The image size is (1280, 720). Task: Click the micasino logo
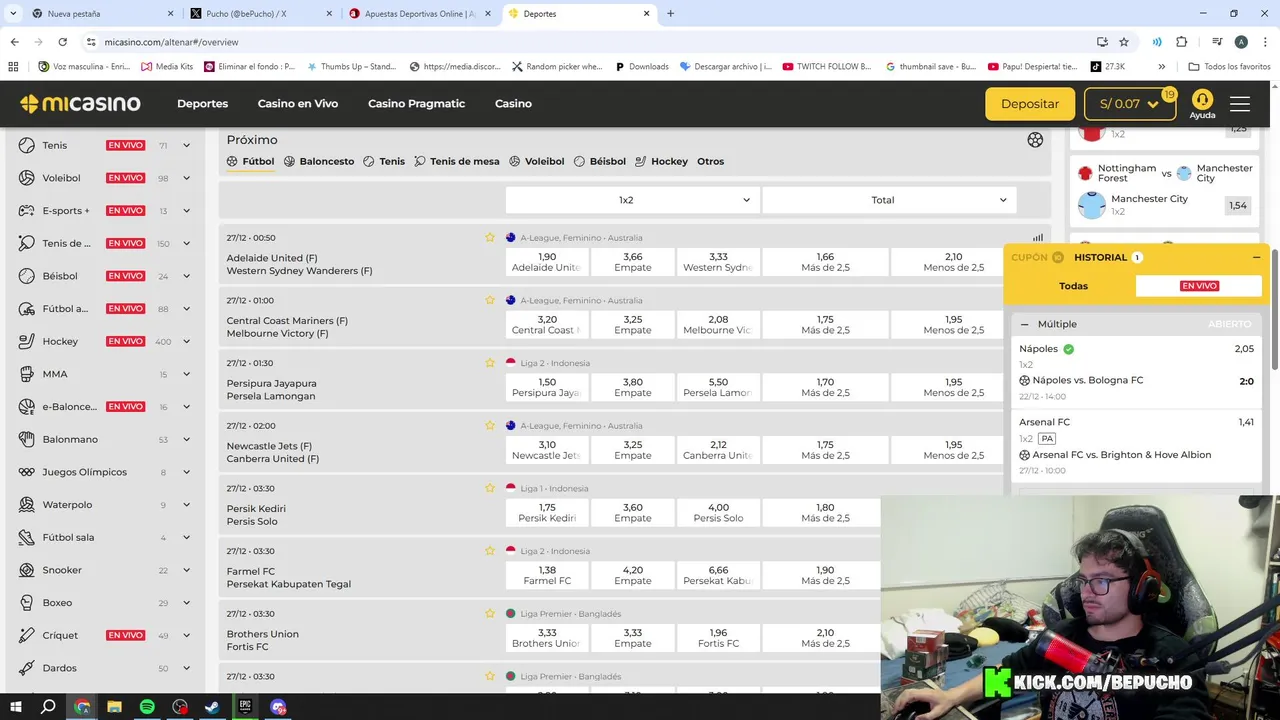(x=80, y=104)
